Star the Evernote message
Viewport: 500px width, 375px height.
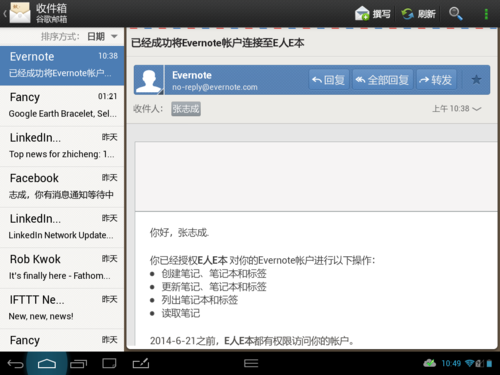[x=476, y=80]
